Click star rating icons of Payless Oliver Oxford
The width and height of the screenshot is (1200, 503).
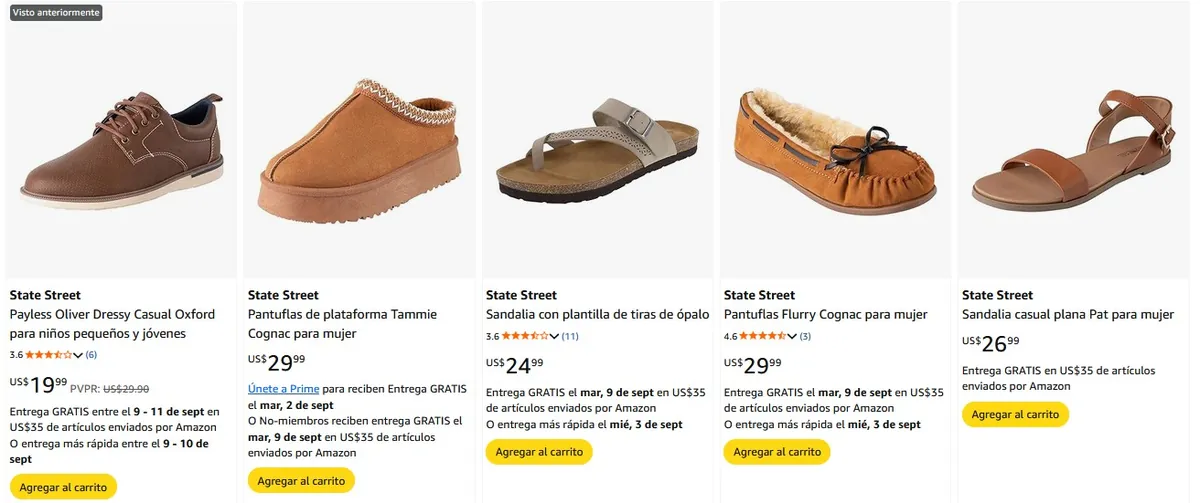(x=49, y=354)
